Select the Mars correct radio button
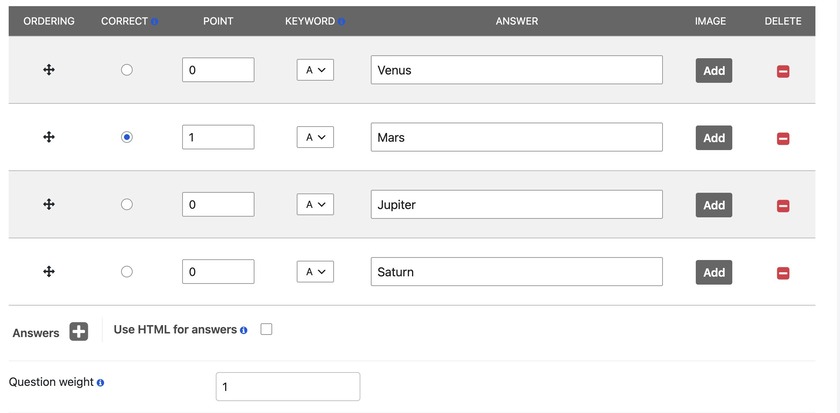840x413 pixels. (x=126, y=137)
